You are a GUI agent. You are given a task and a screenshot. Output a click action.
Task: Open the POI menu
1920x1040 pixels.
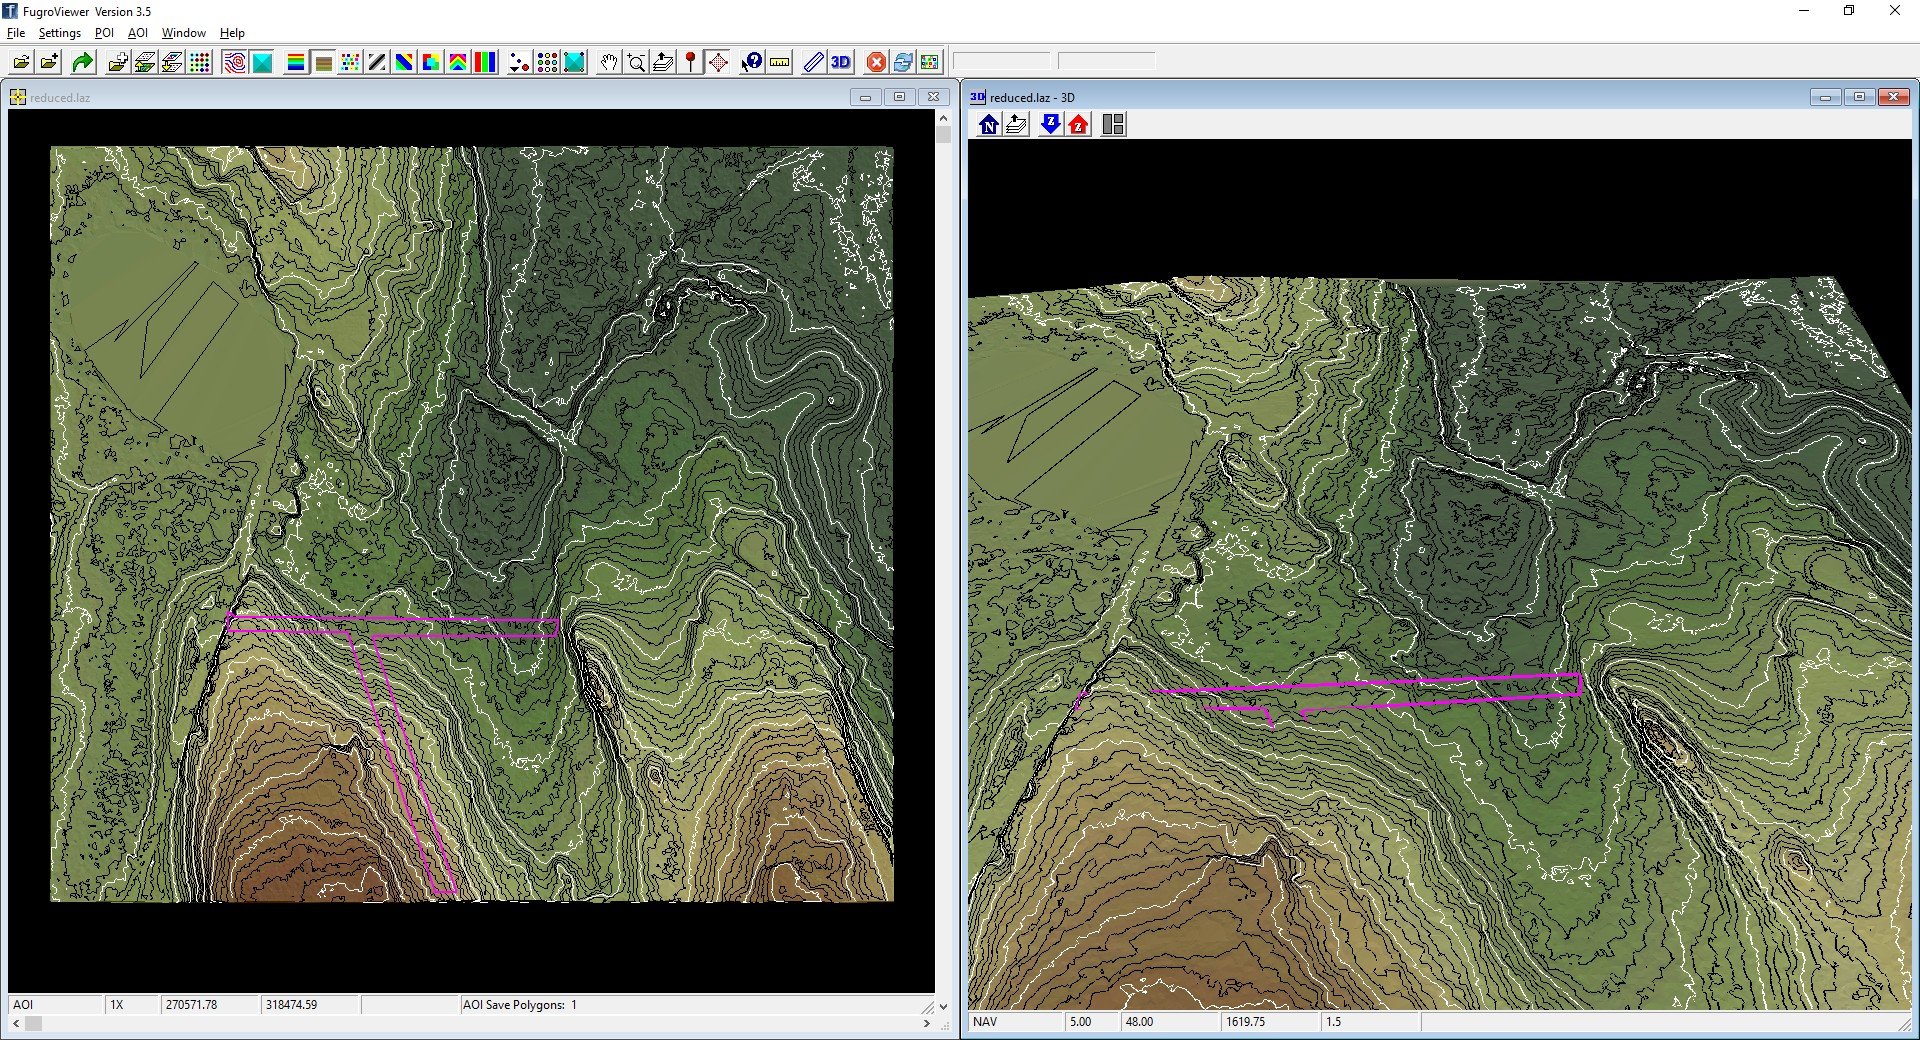coord(104,33)
